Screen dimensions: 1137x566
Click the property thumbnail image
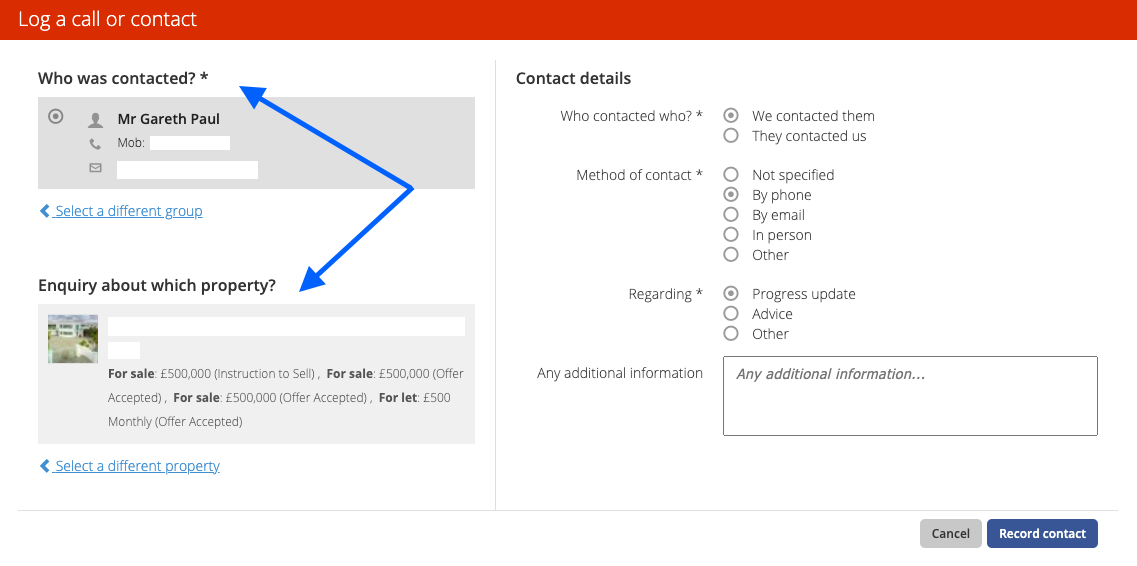[73, 339]
